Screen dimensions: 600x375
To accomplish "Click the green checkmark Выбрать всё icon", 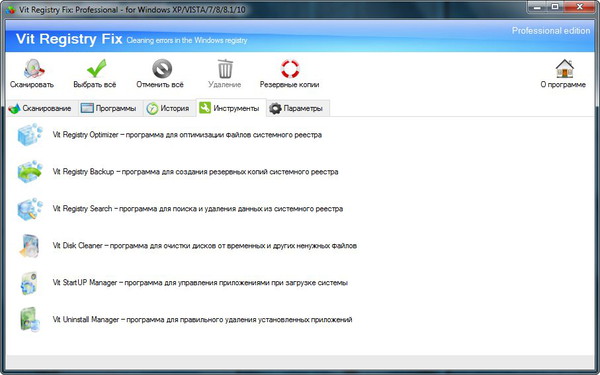I will click(x=96, y=68).
